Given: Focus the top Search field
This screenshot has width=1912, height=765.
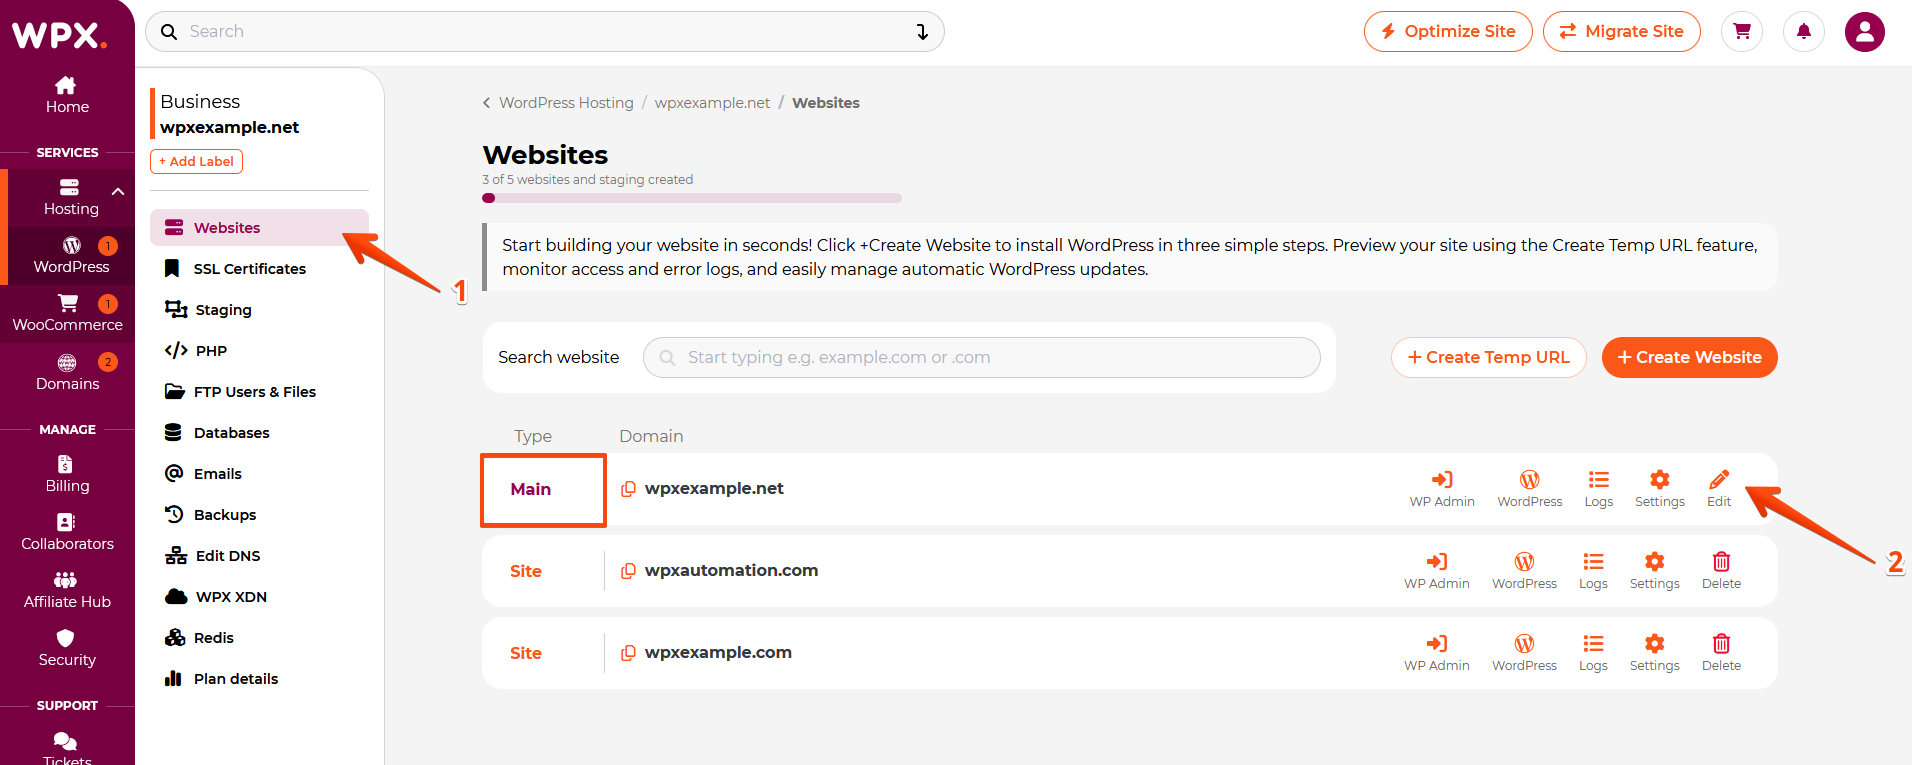Looking at the screenshot, I should 545,32.
